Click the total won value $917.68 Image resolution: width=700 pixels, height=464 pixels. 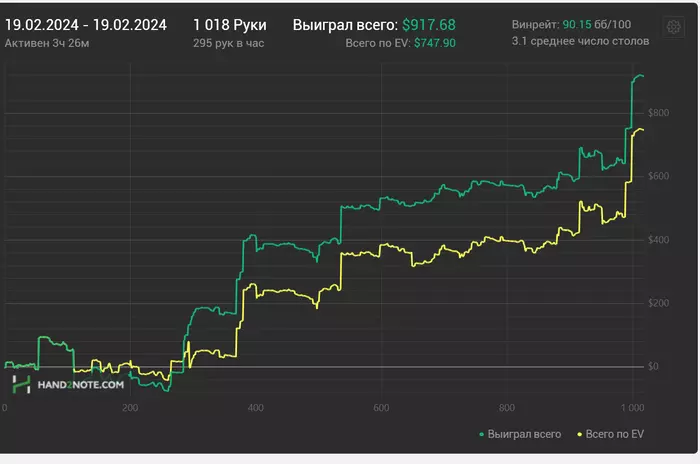tap(429, 25)
